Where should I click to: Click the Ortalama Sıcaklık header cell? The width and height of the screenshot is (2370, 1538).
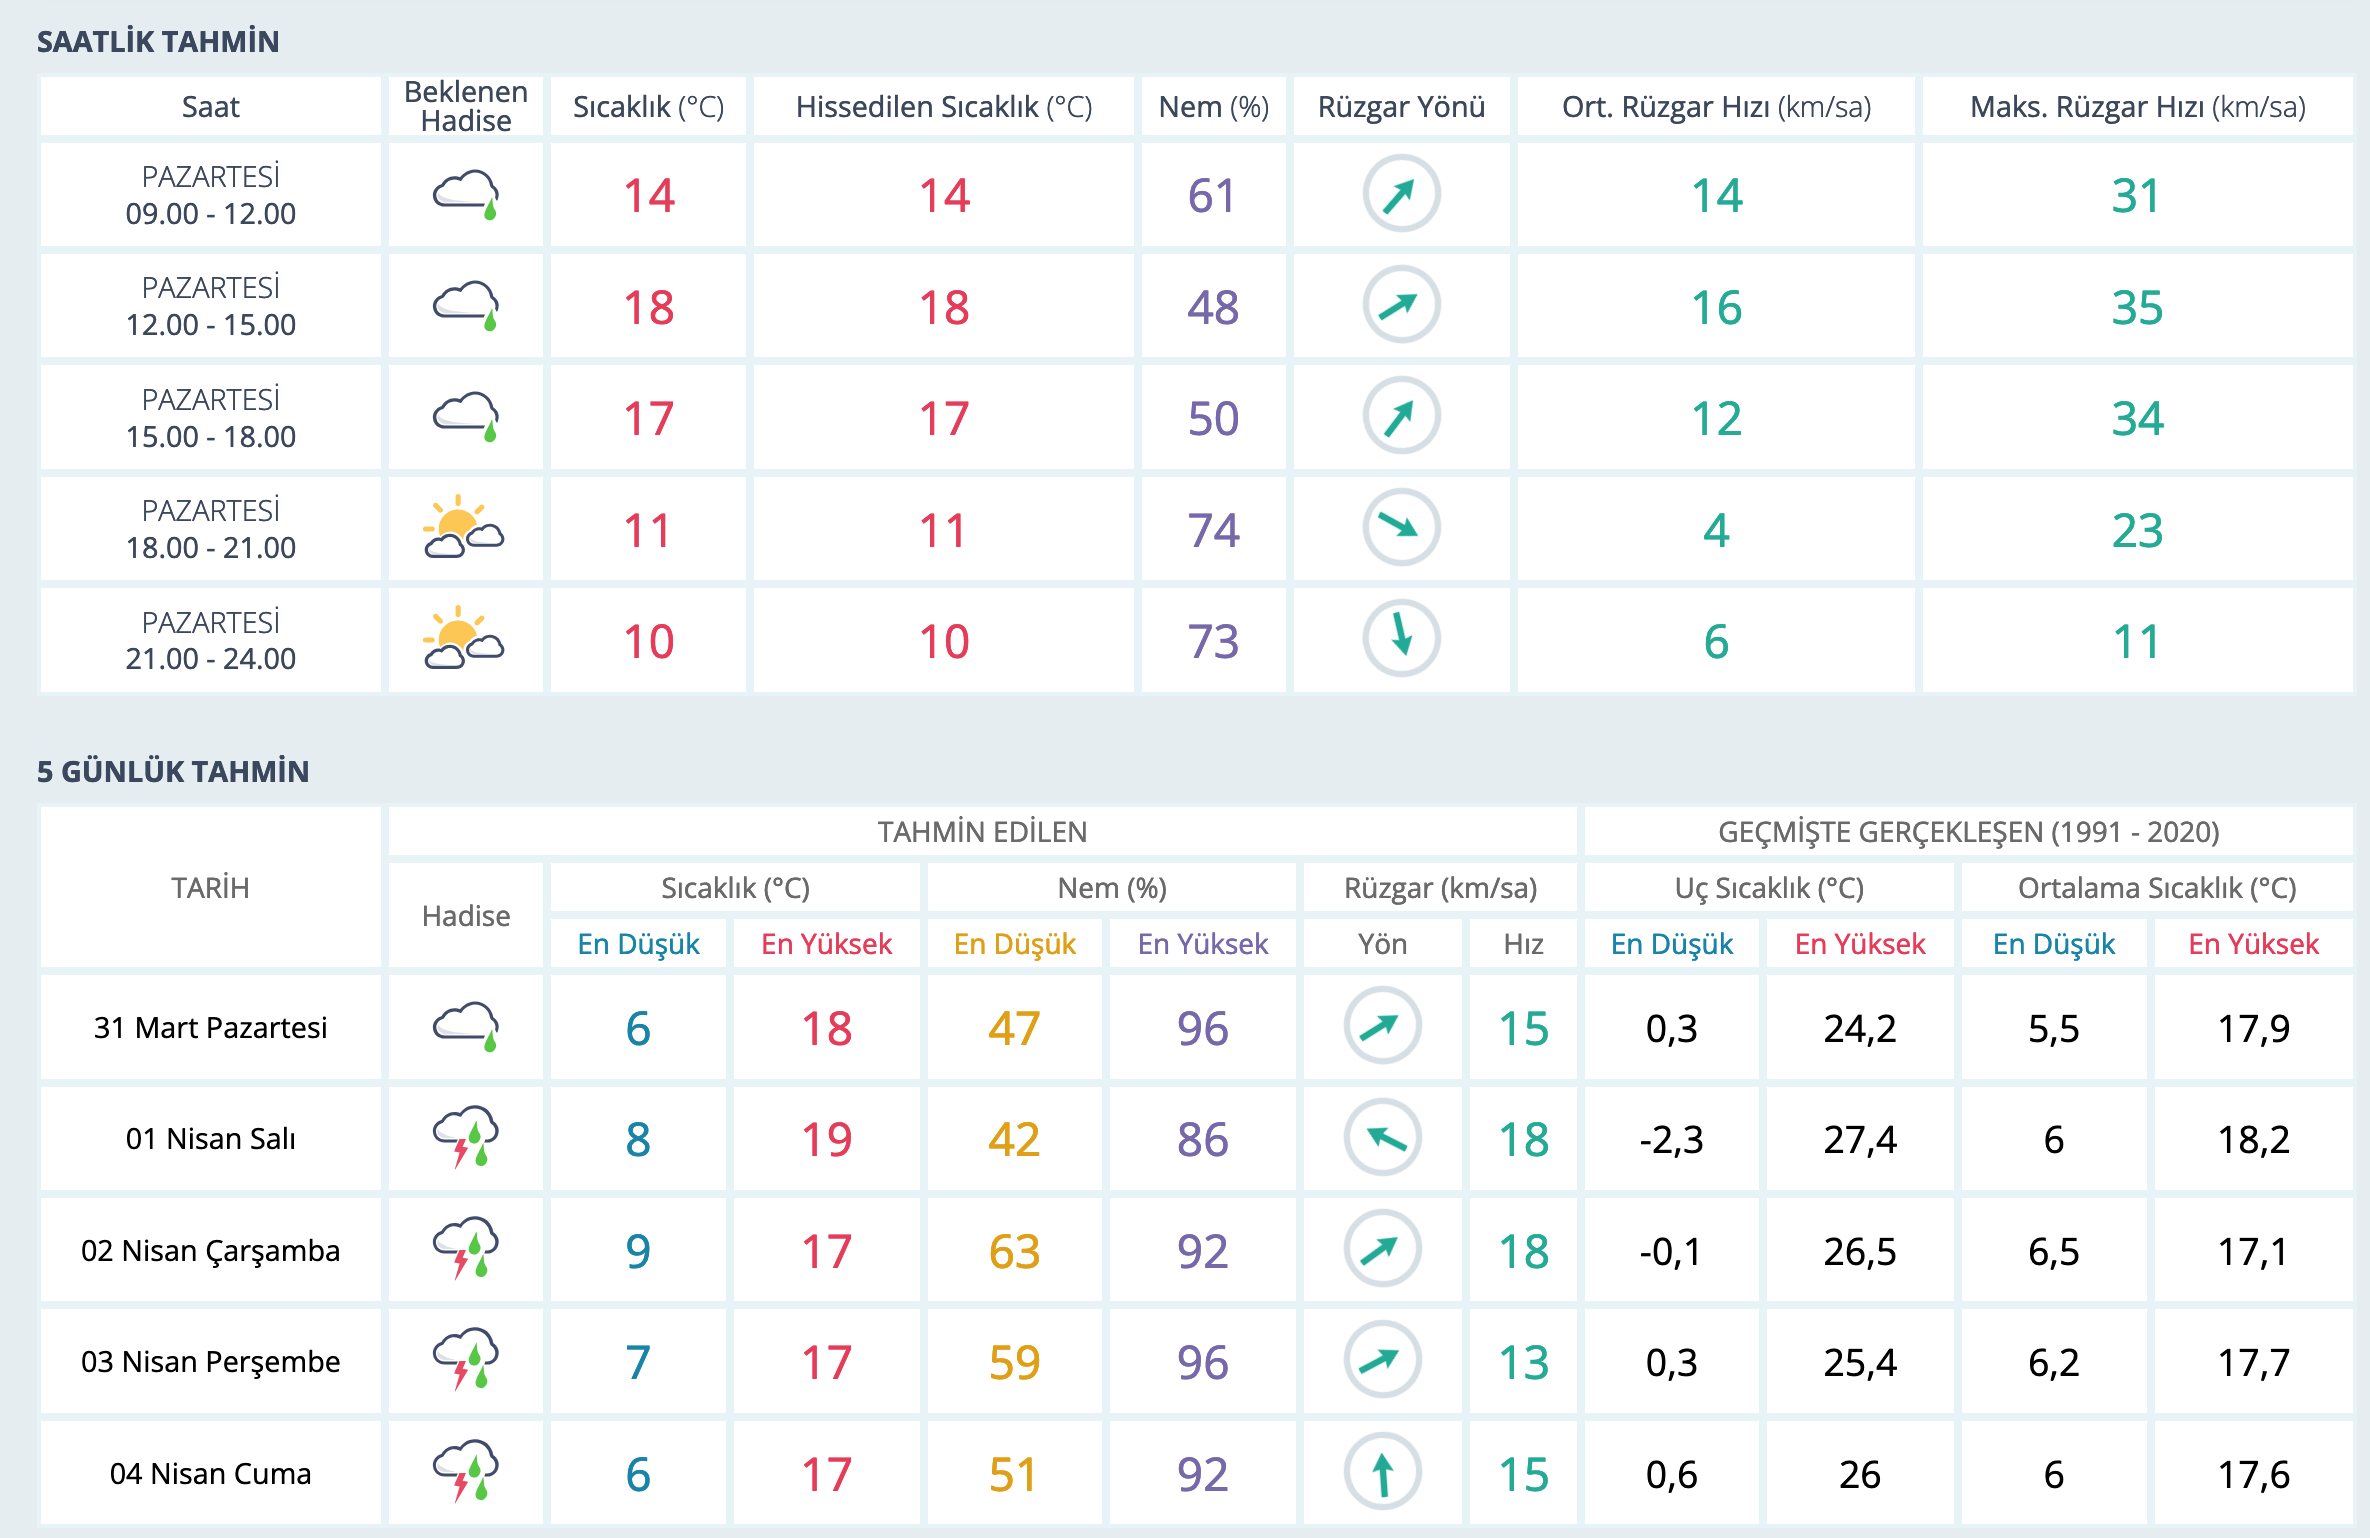[x=2156, y=888]
